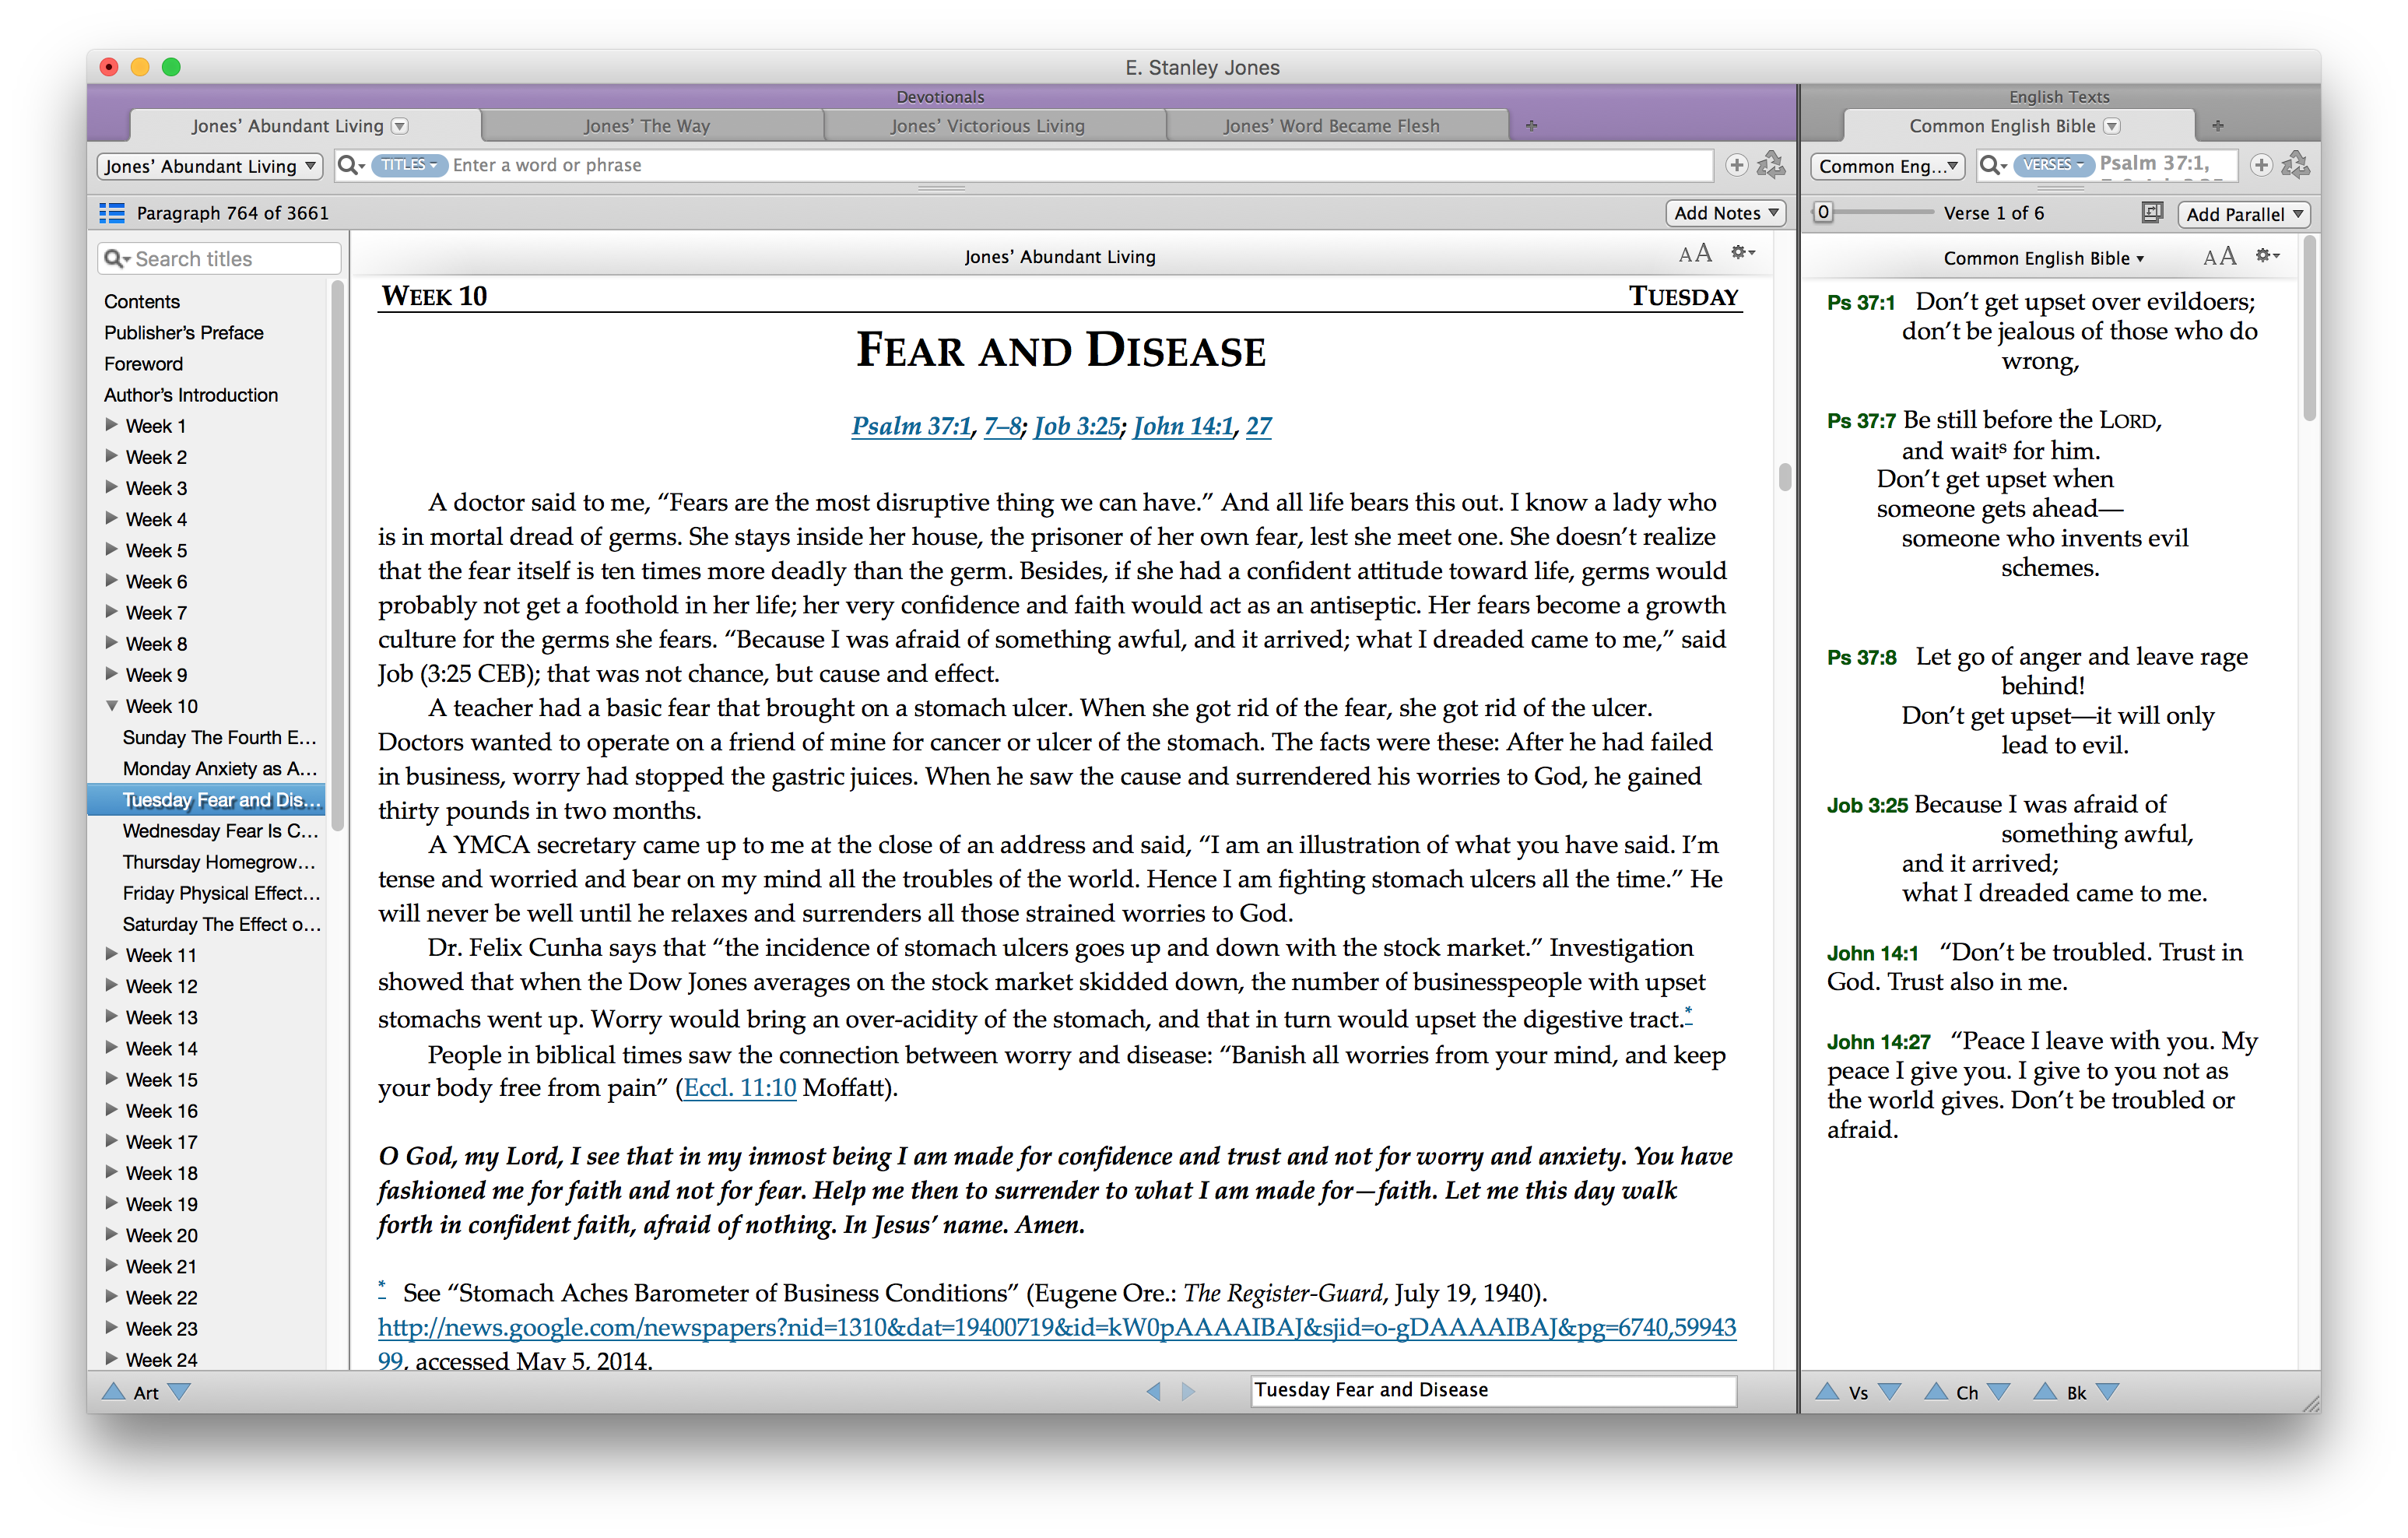The height and width of the screenshot is (1538, 2408).
Task: Open Common English Bible pane title menu
Action: tap(2043, 258)
